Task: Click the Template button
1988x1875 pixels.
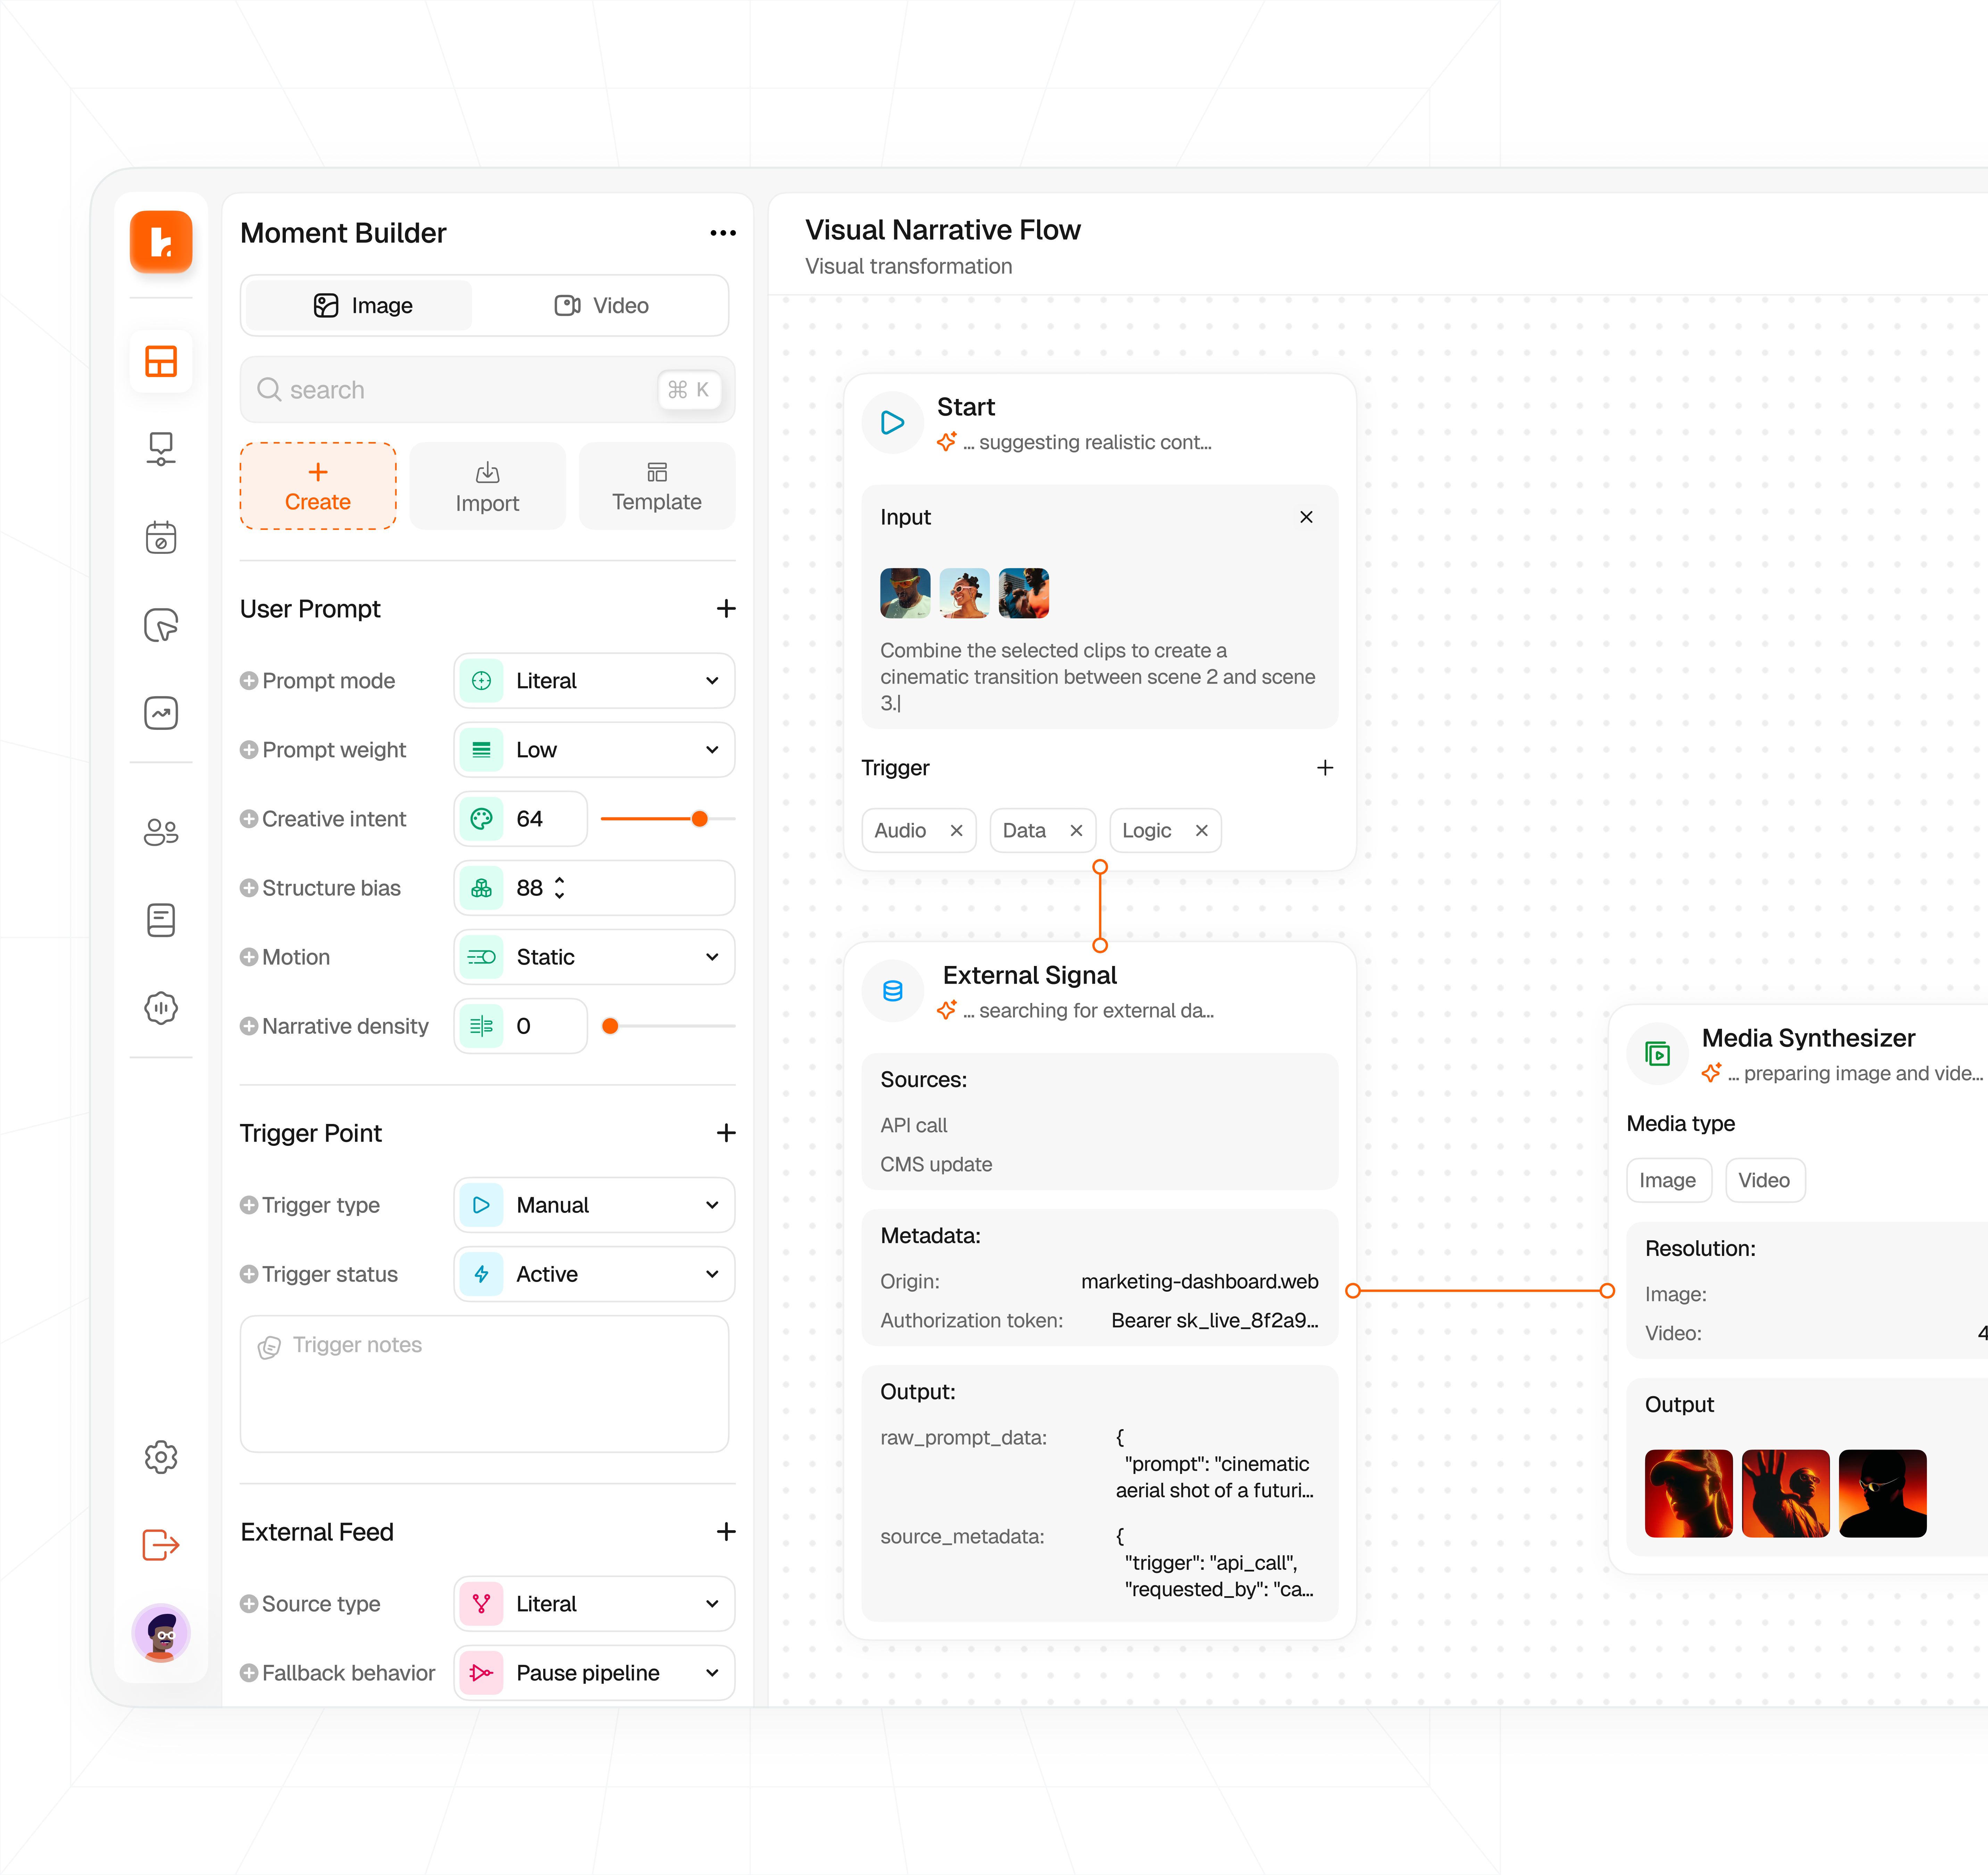Action: click(x=656, y=486)
